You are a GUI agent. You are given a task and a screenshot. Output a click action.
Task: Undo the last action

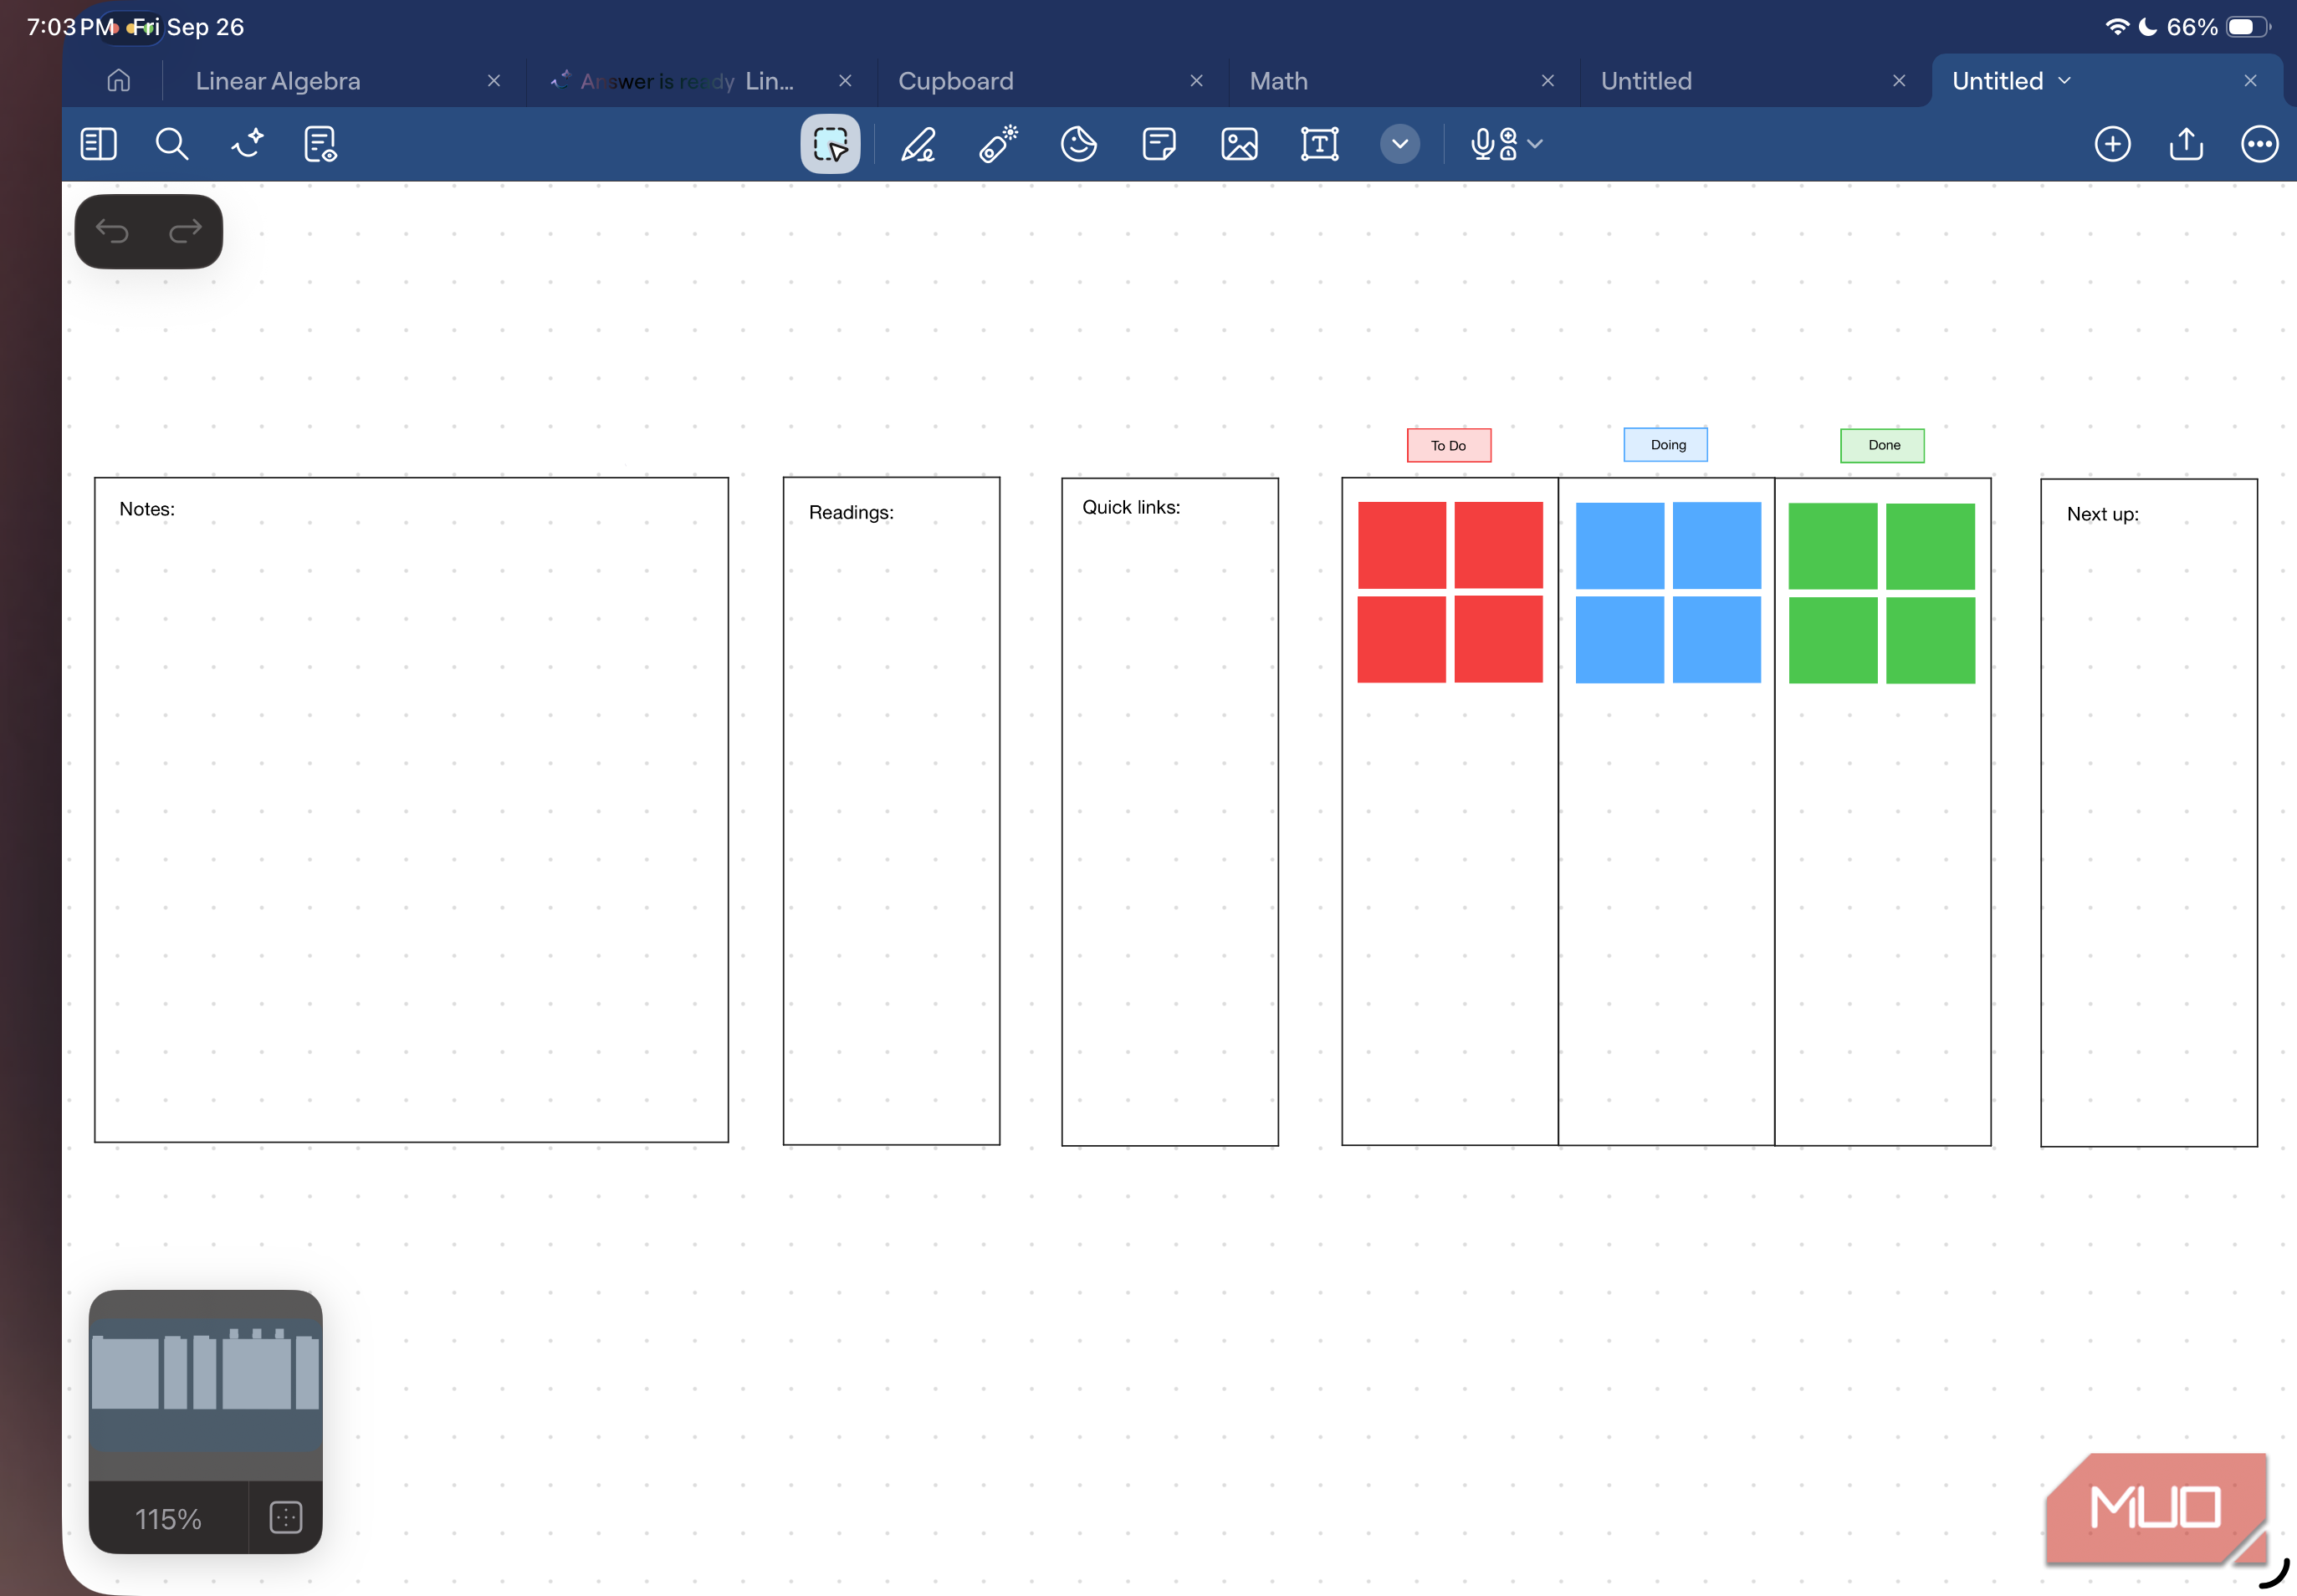(112, 232)
